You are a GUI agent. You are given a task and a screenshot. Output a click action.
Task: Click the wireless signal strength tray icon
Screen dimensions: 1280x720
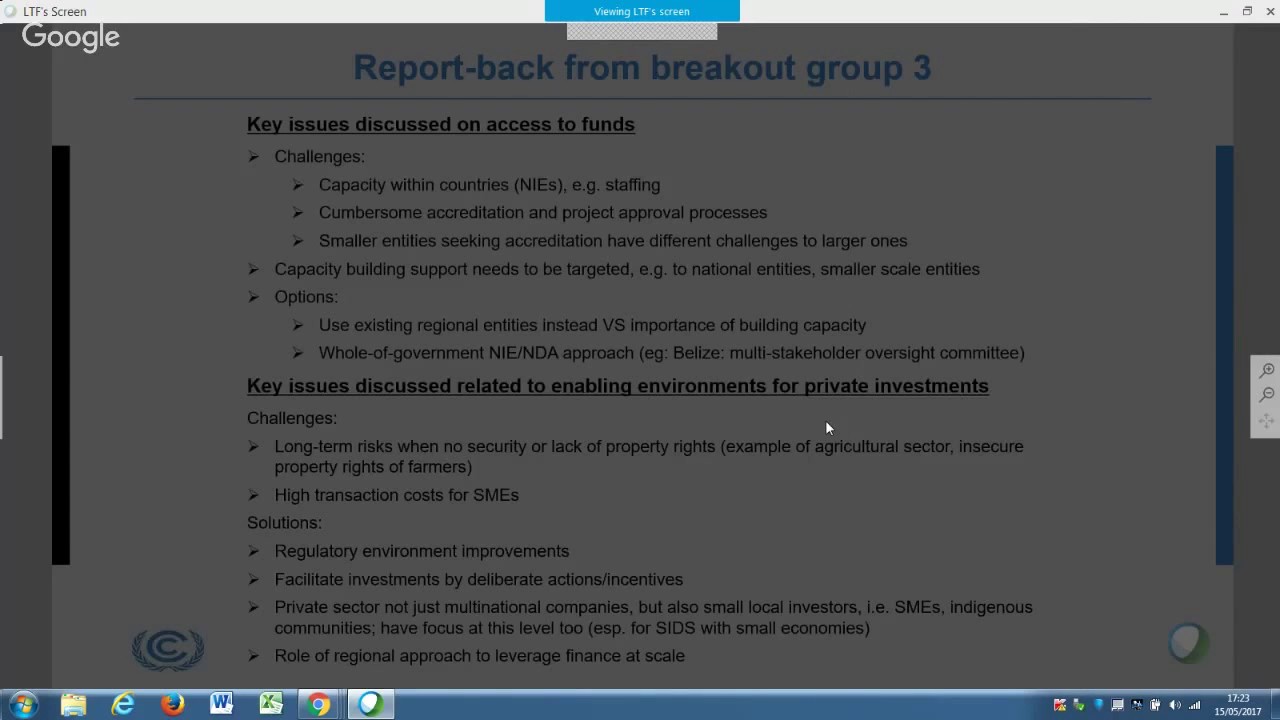(1195, 705)
